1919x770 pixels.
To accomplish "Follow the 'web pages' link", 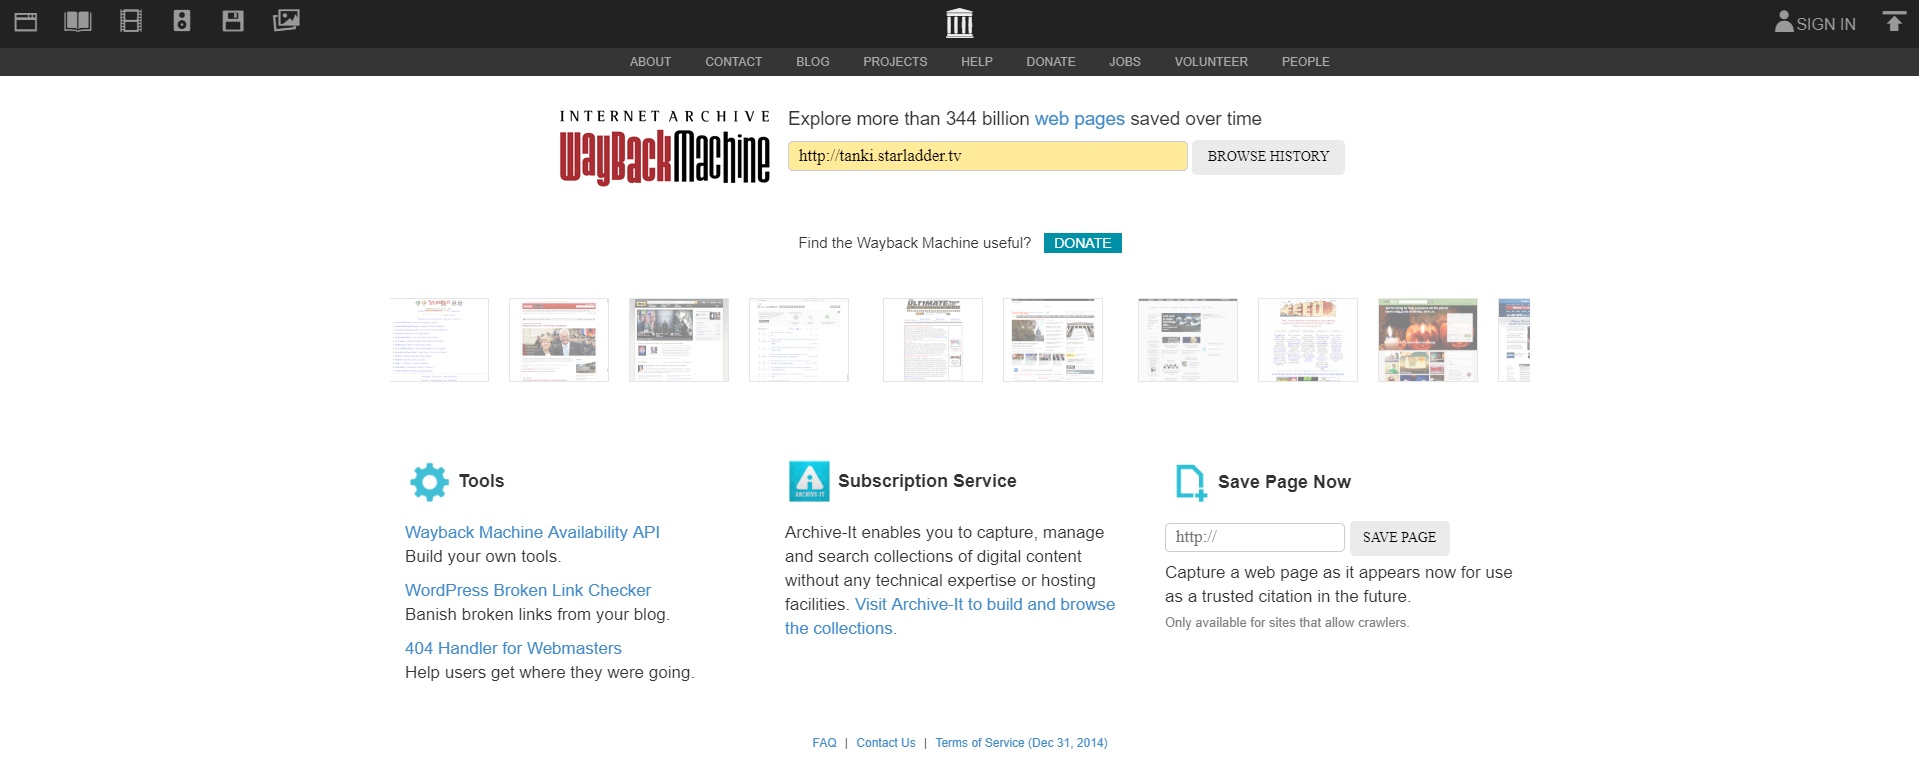I will [x=1080, y=119].
